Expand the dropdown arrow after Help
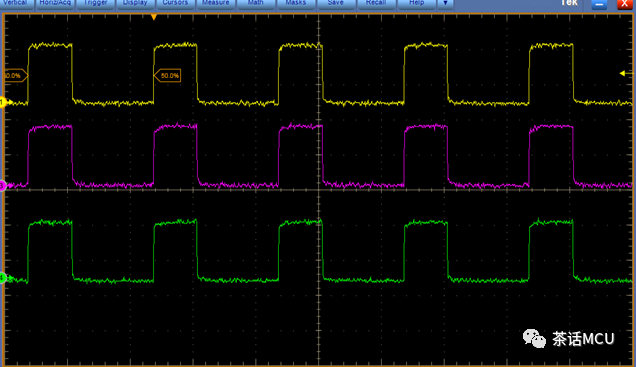The height and width of the screenshot is (367, 636). (445, 3)
